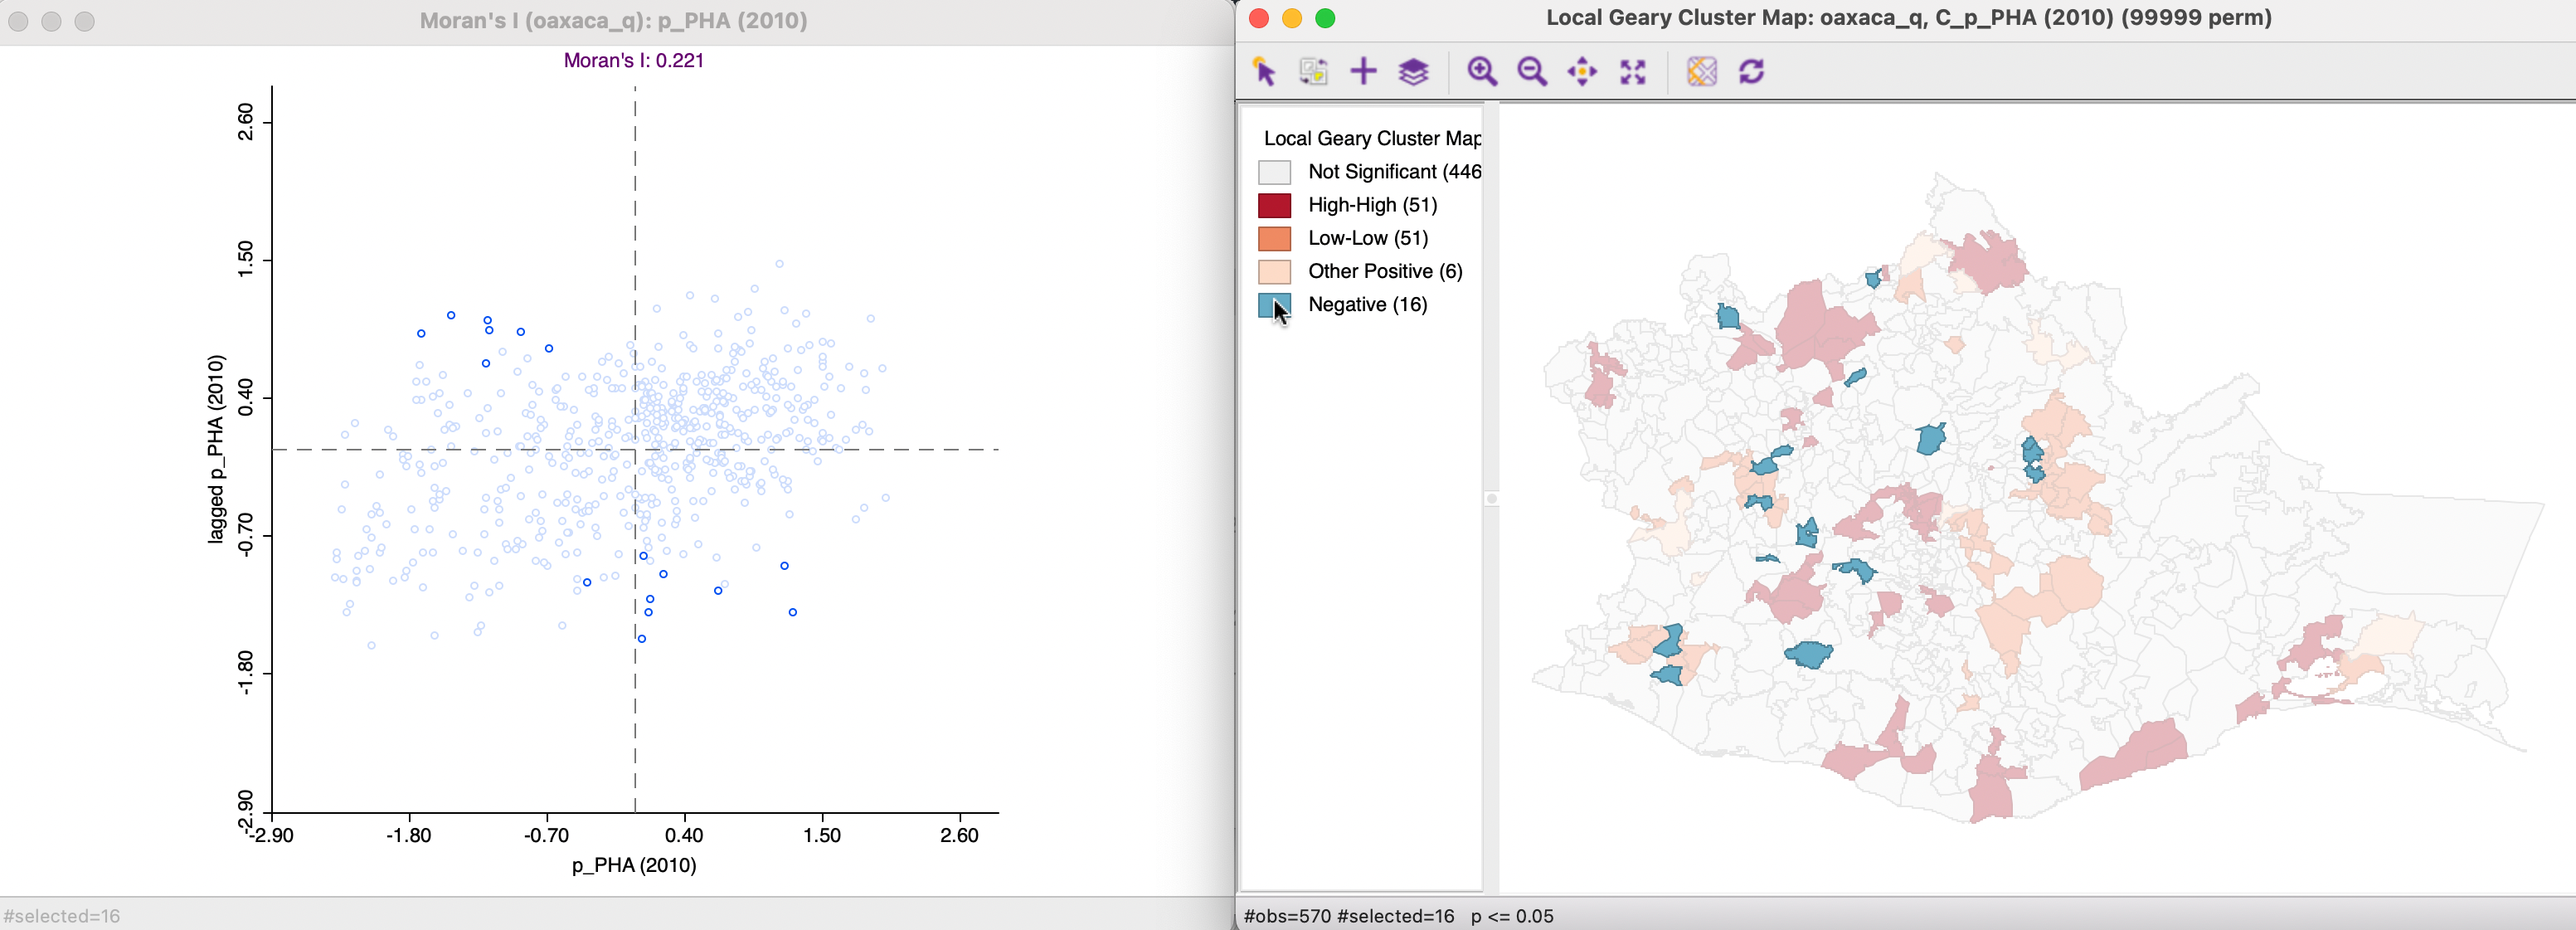Click the 'Negative (16)' legend label
Screen dimensions: 2576x930
pos(1367,305)
